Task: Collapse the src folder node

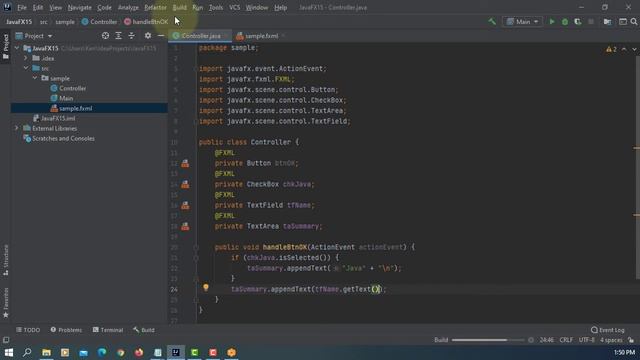Action: [26, 68]
